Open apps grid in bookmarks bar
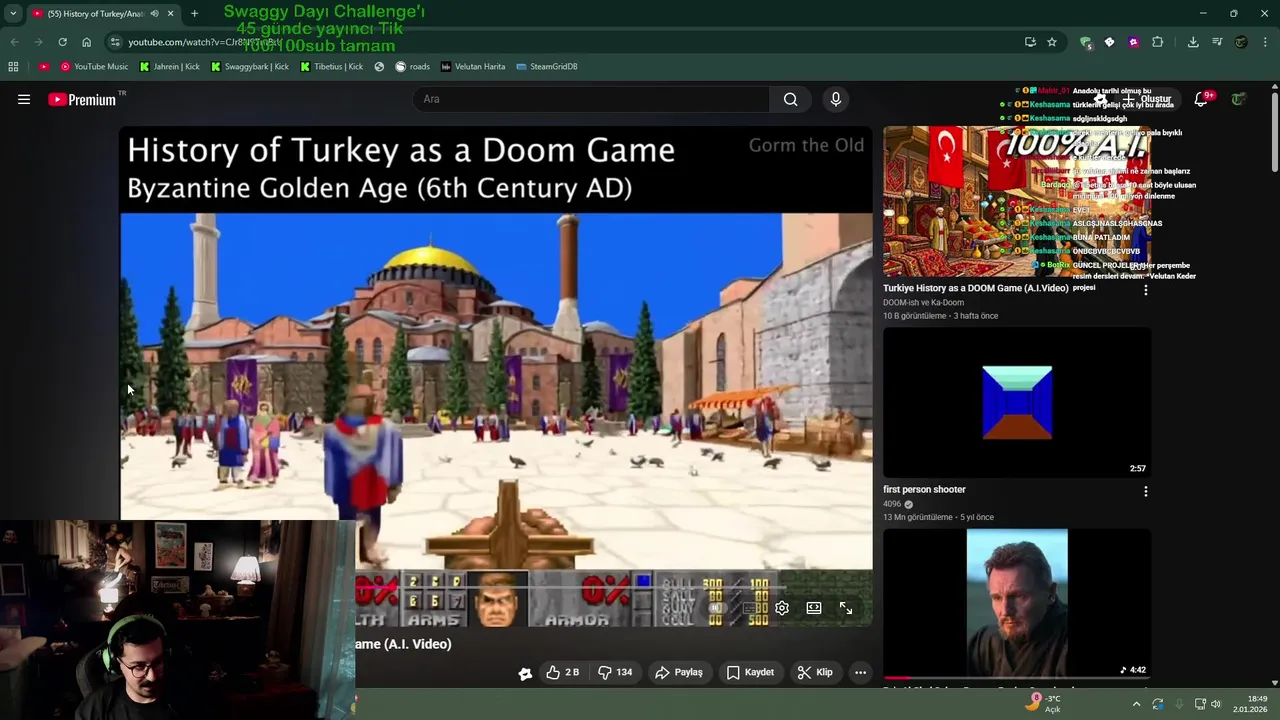This screenshot has width=1280, height=720. click(13, 66)
